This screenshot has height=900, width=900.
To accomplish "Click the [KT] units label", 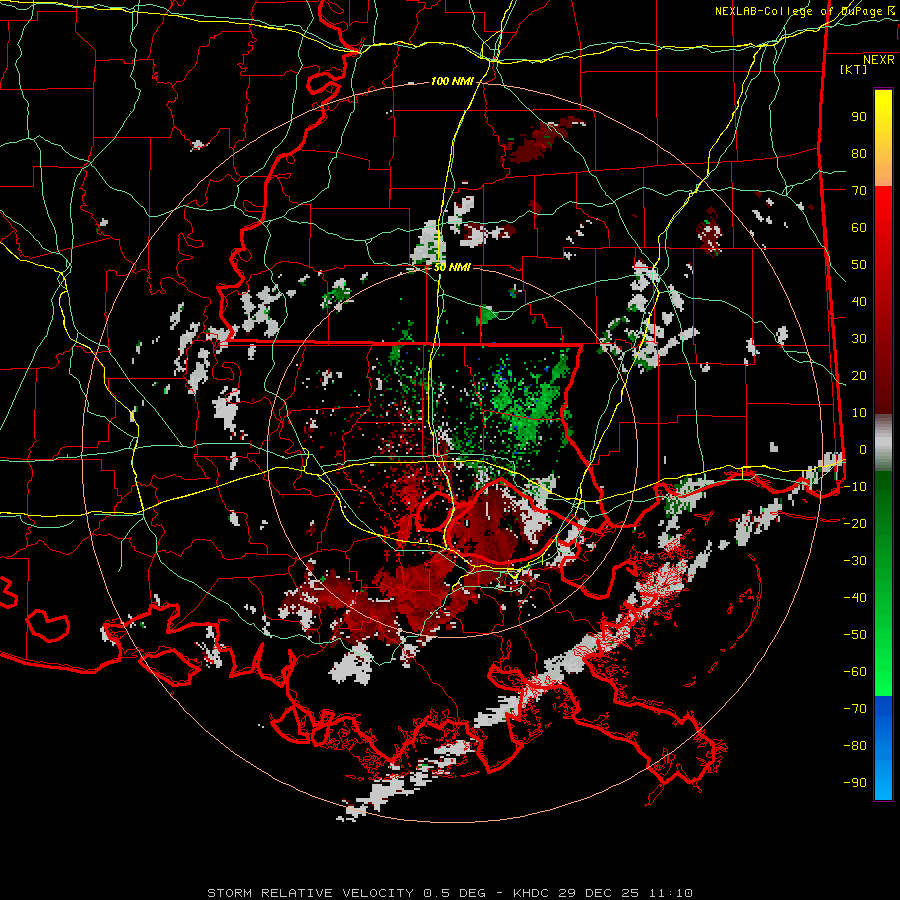I will 854,69.
